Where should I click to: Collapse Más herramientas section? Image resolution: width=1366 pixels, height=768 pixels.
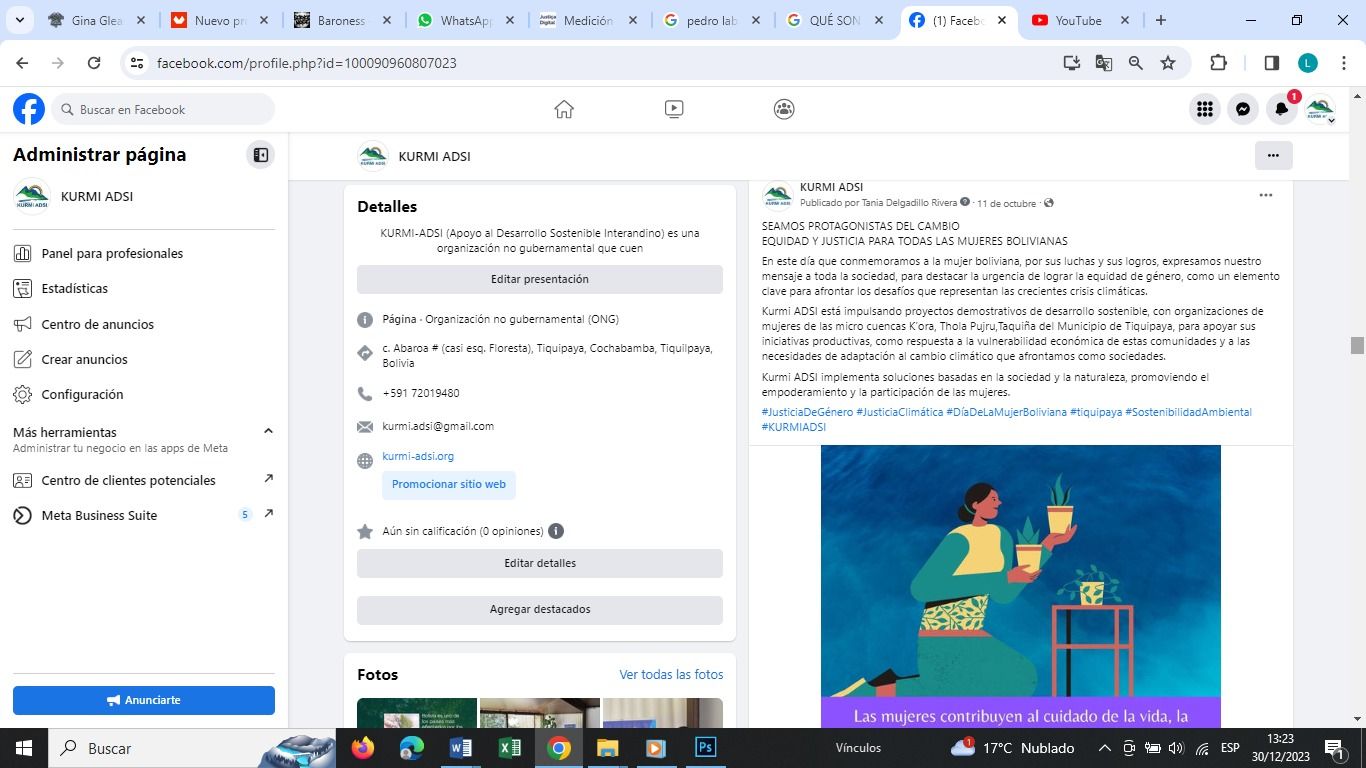point(268,431)
